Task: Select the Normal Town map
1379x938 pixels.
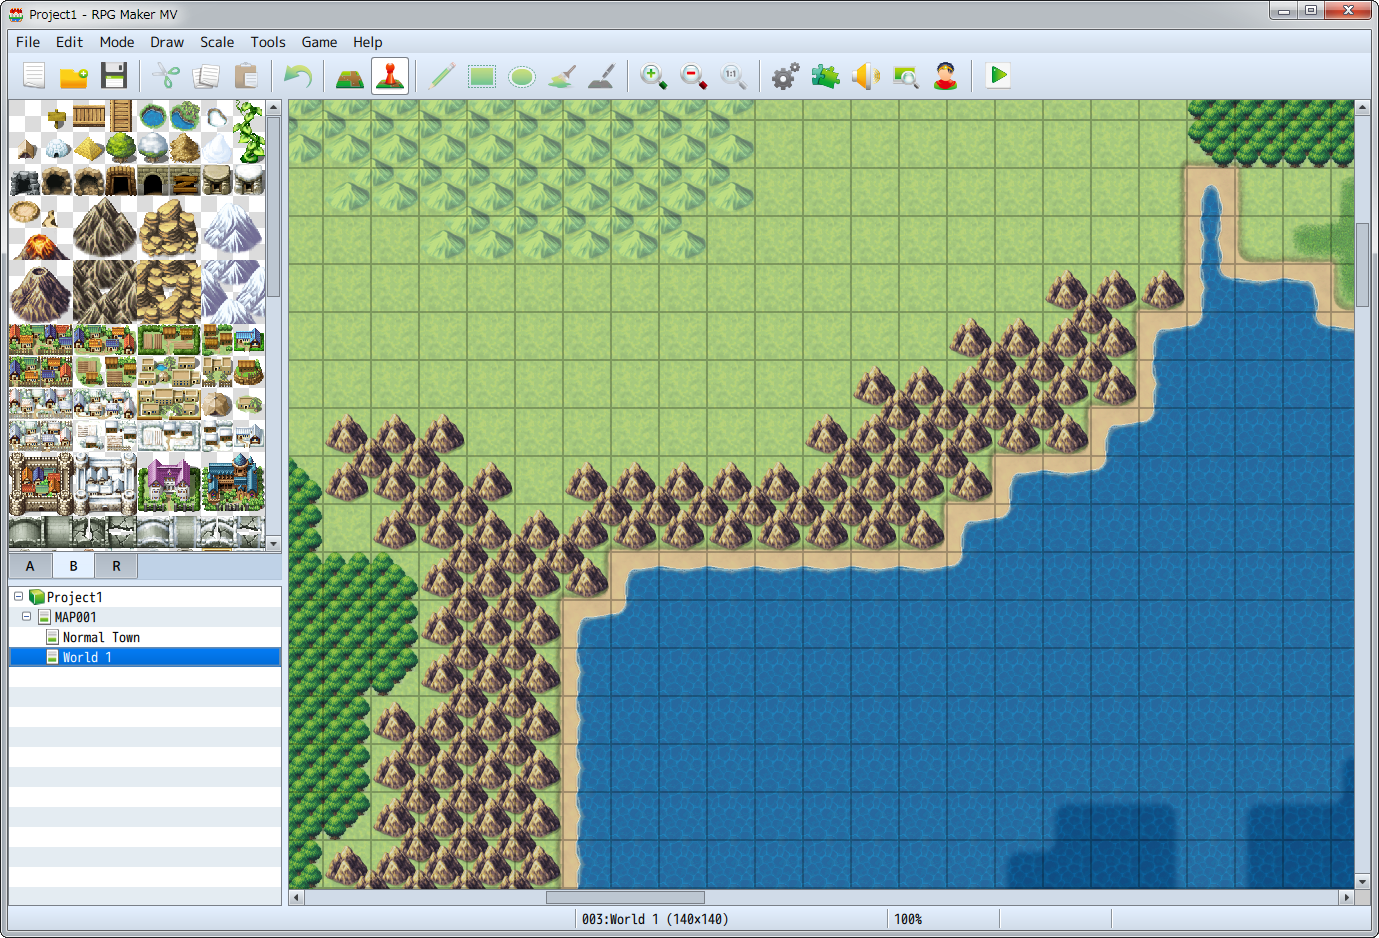Action: [x=100, y=637]
